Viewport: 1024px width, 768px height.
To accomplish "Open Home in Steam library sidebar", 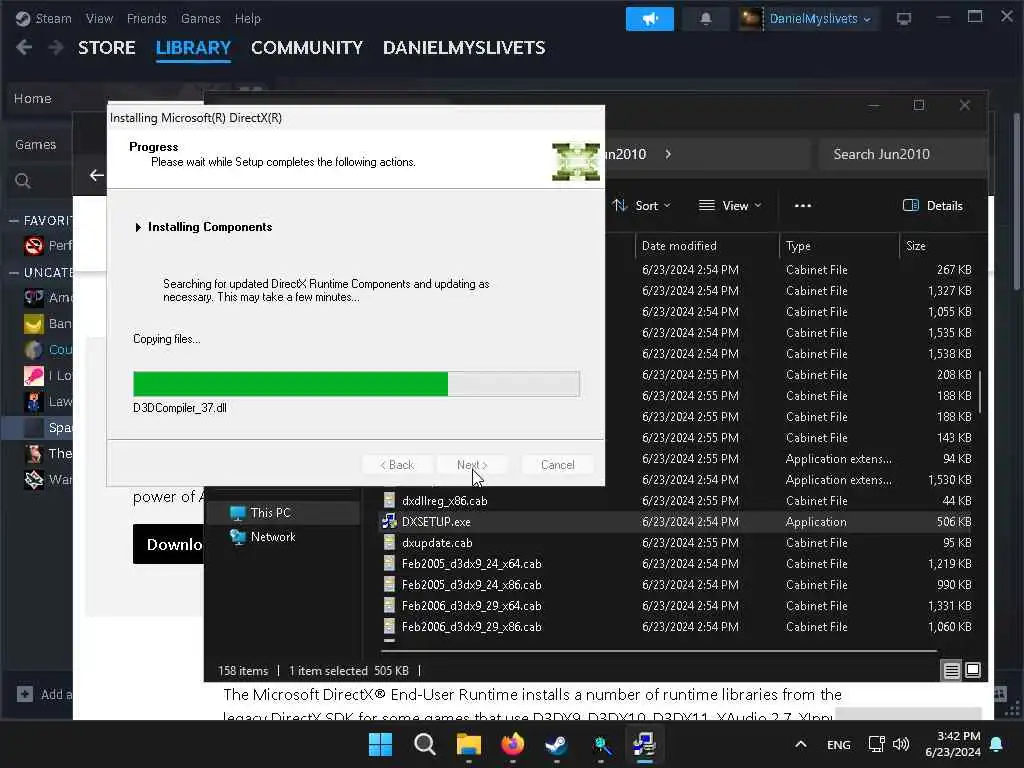I will coord(33,99).
